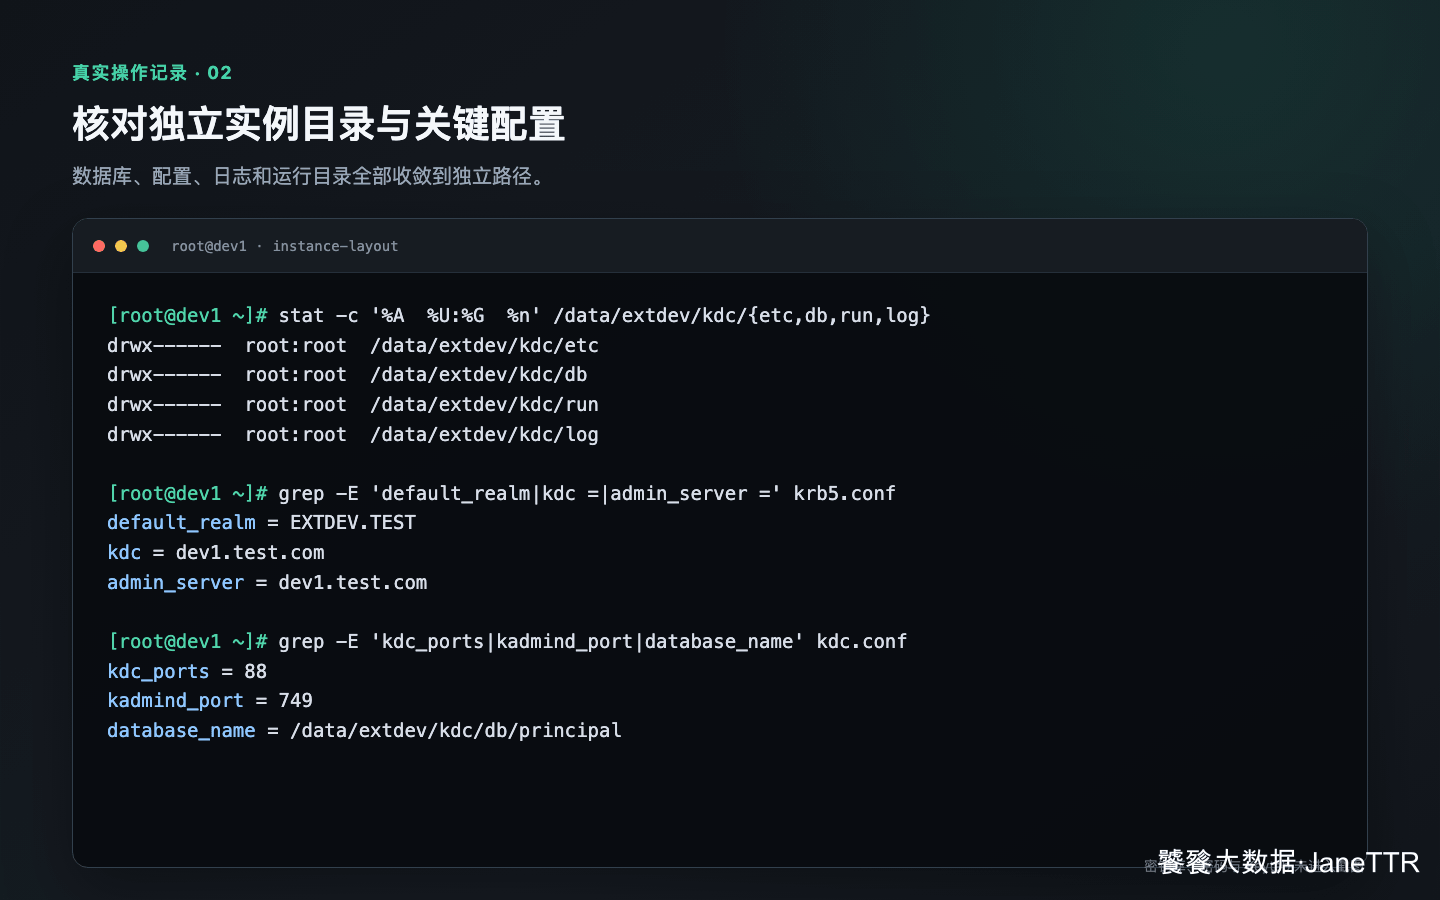The image size is (1440, 900).
Task: Click the kadmind_port = 749 line
Action: [210, 701]
